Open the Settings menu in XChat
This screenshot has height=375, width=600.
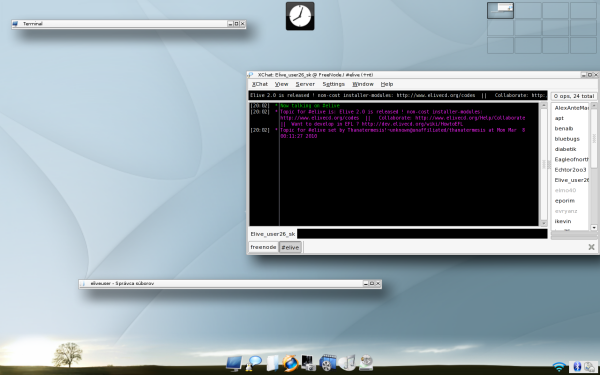pos(333,84)
